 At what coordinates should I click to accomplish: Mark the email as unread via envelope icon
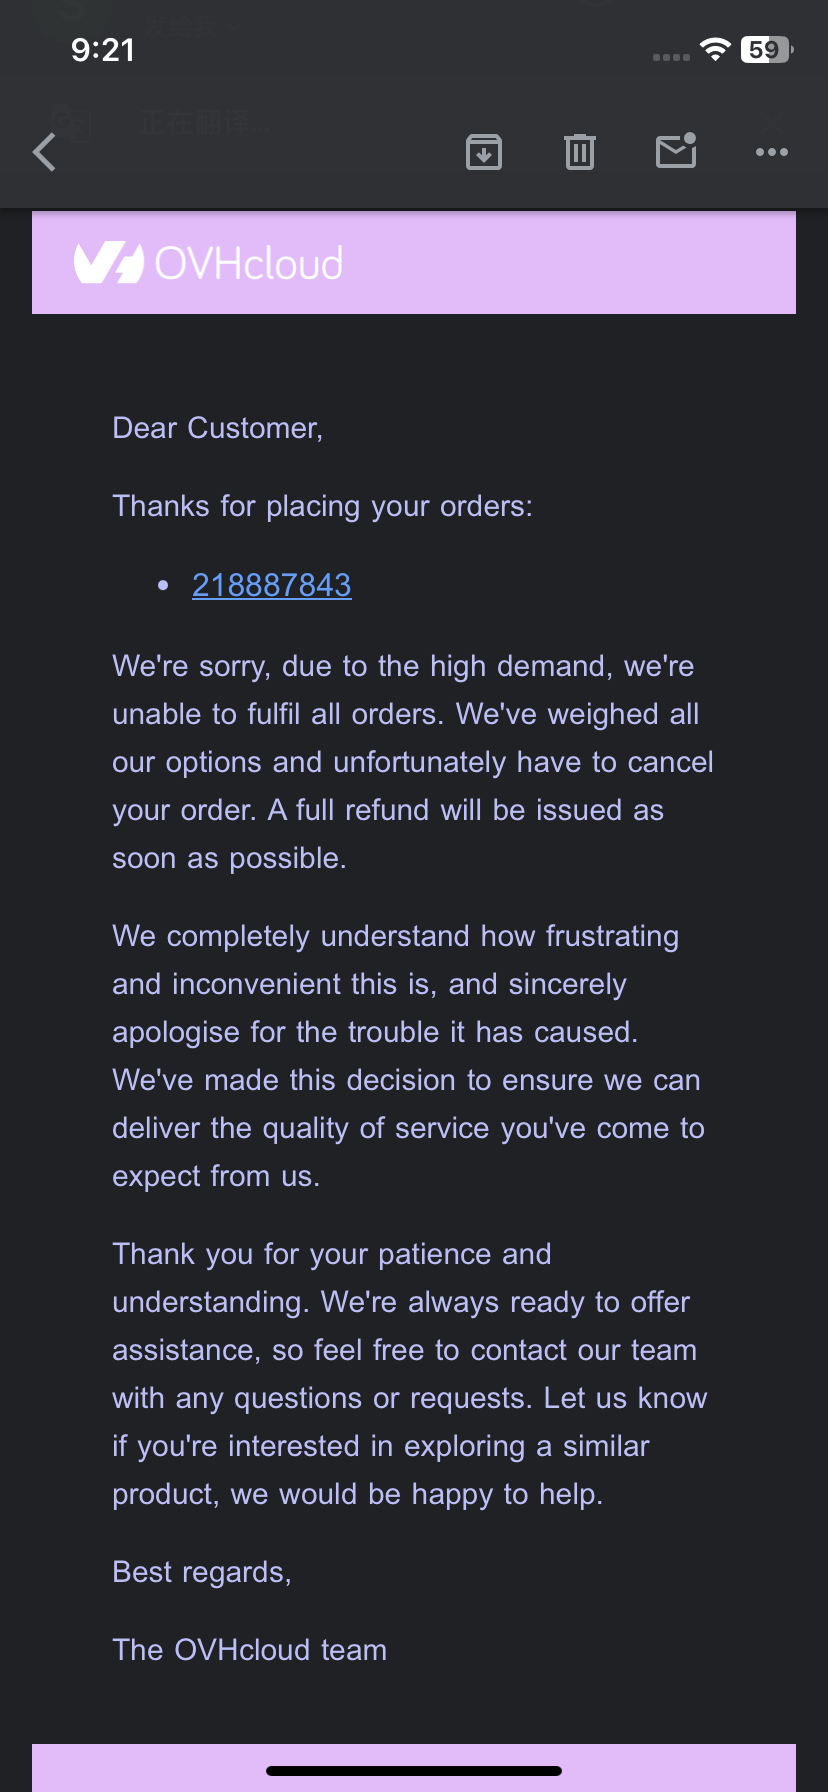click(676, 152)
